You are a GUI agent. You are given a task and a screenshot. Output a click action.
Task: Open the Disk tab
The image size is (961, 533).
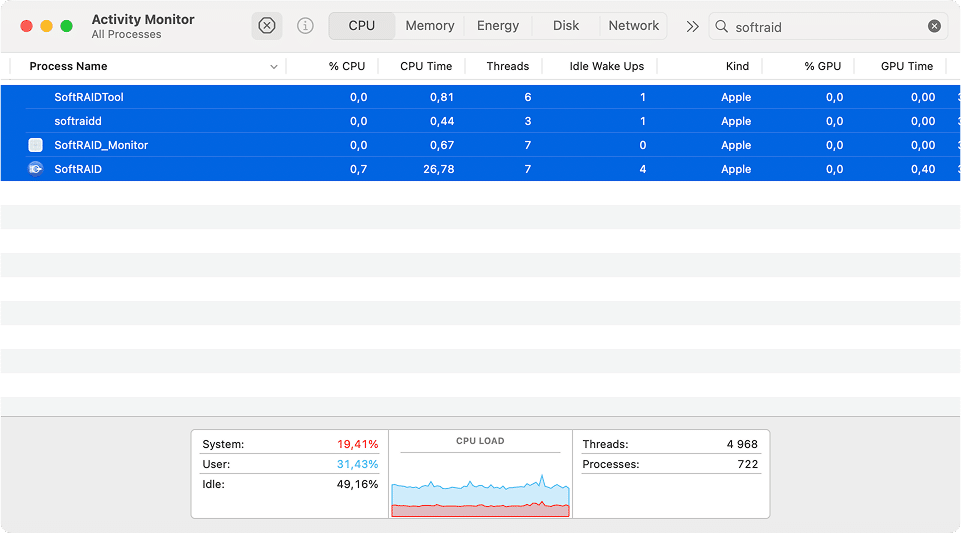point(566,26)
